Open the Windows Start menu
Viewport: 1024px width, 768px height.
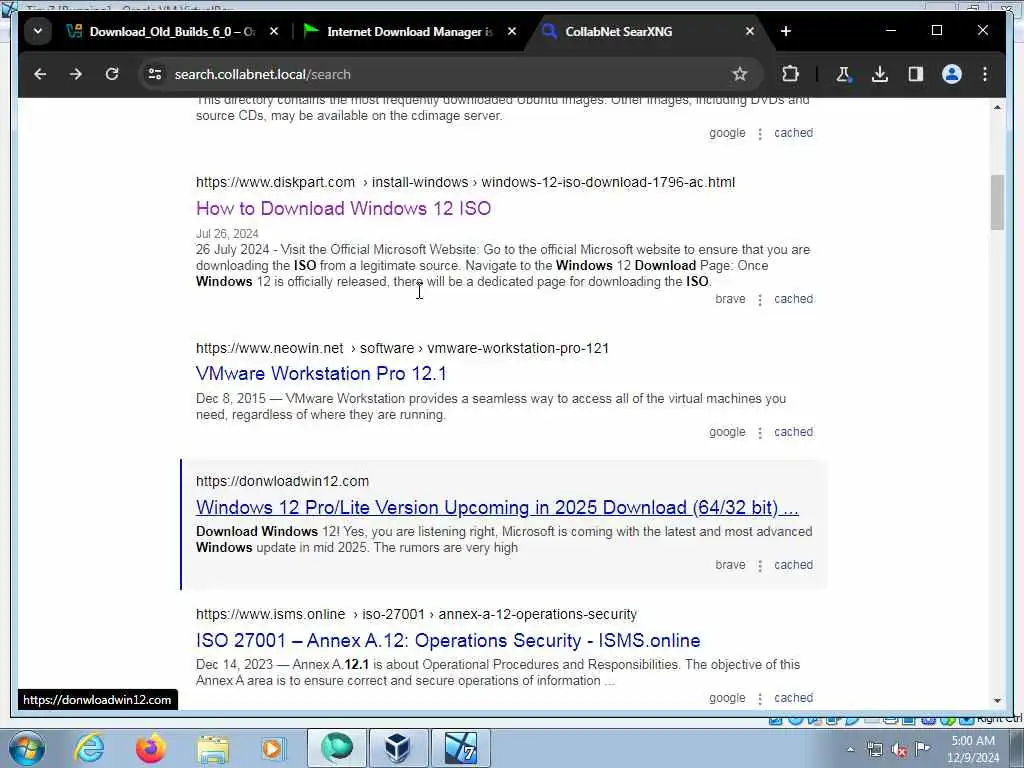(26, 748)
